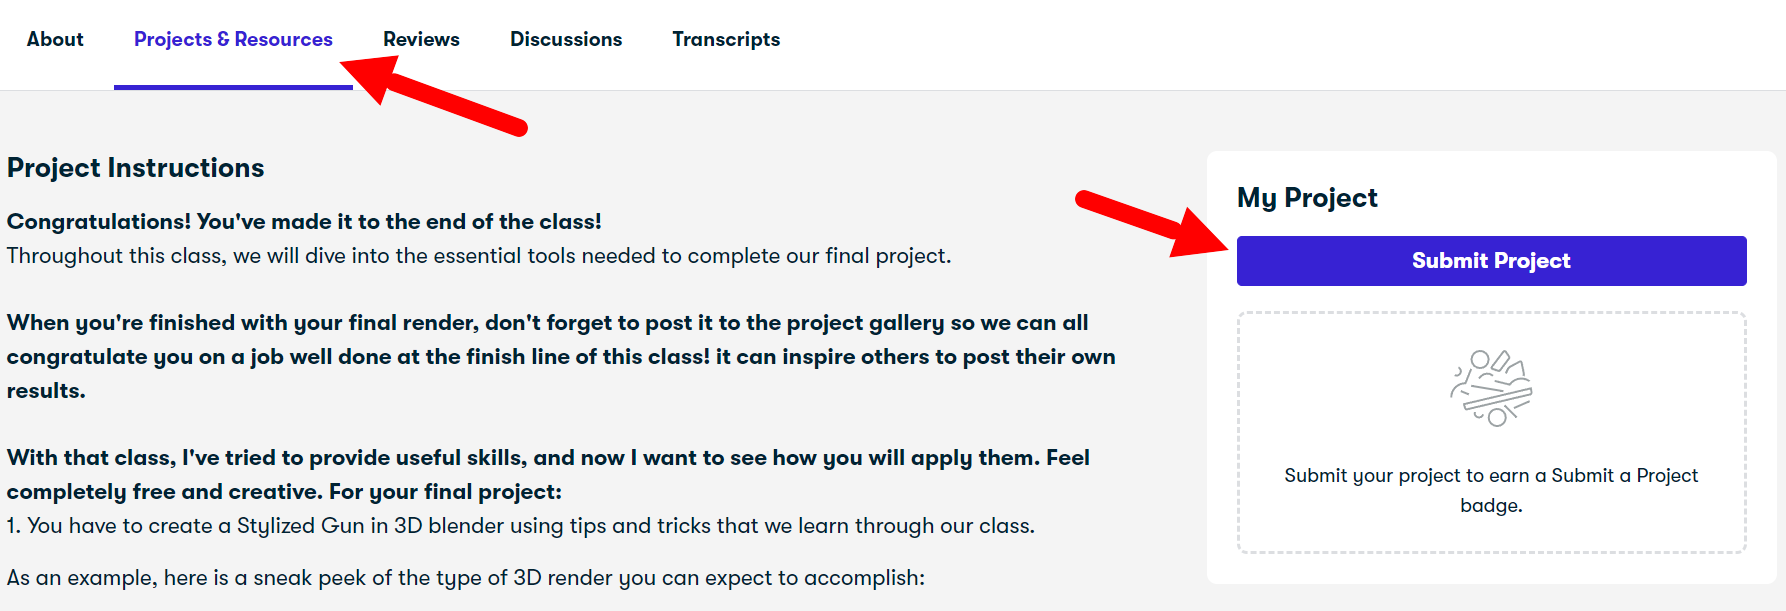Click the blue underline beneath the active tab

click(x=233, y=88)
